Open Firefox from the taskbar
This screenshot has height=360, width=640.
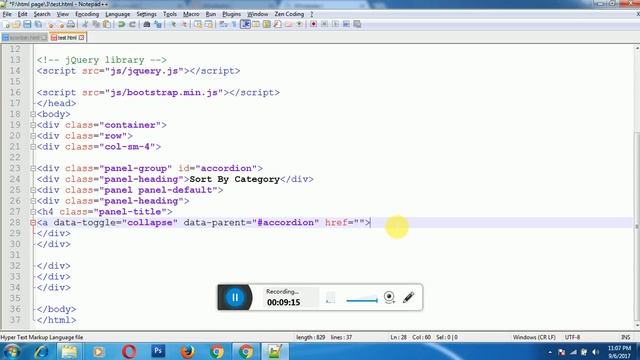187,351
